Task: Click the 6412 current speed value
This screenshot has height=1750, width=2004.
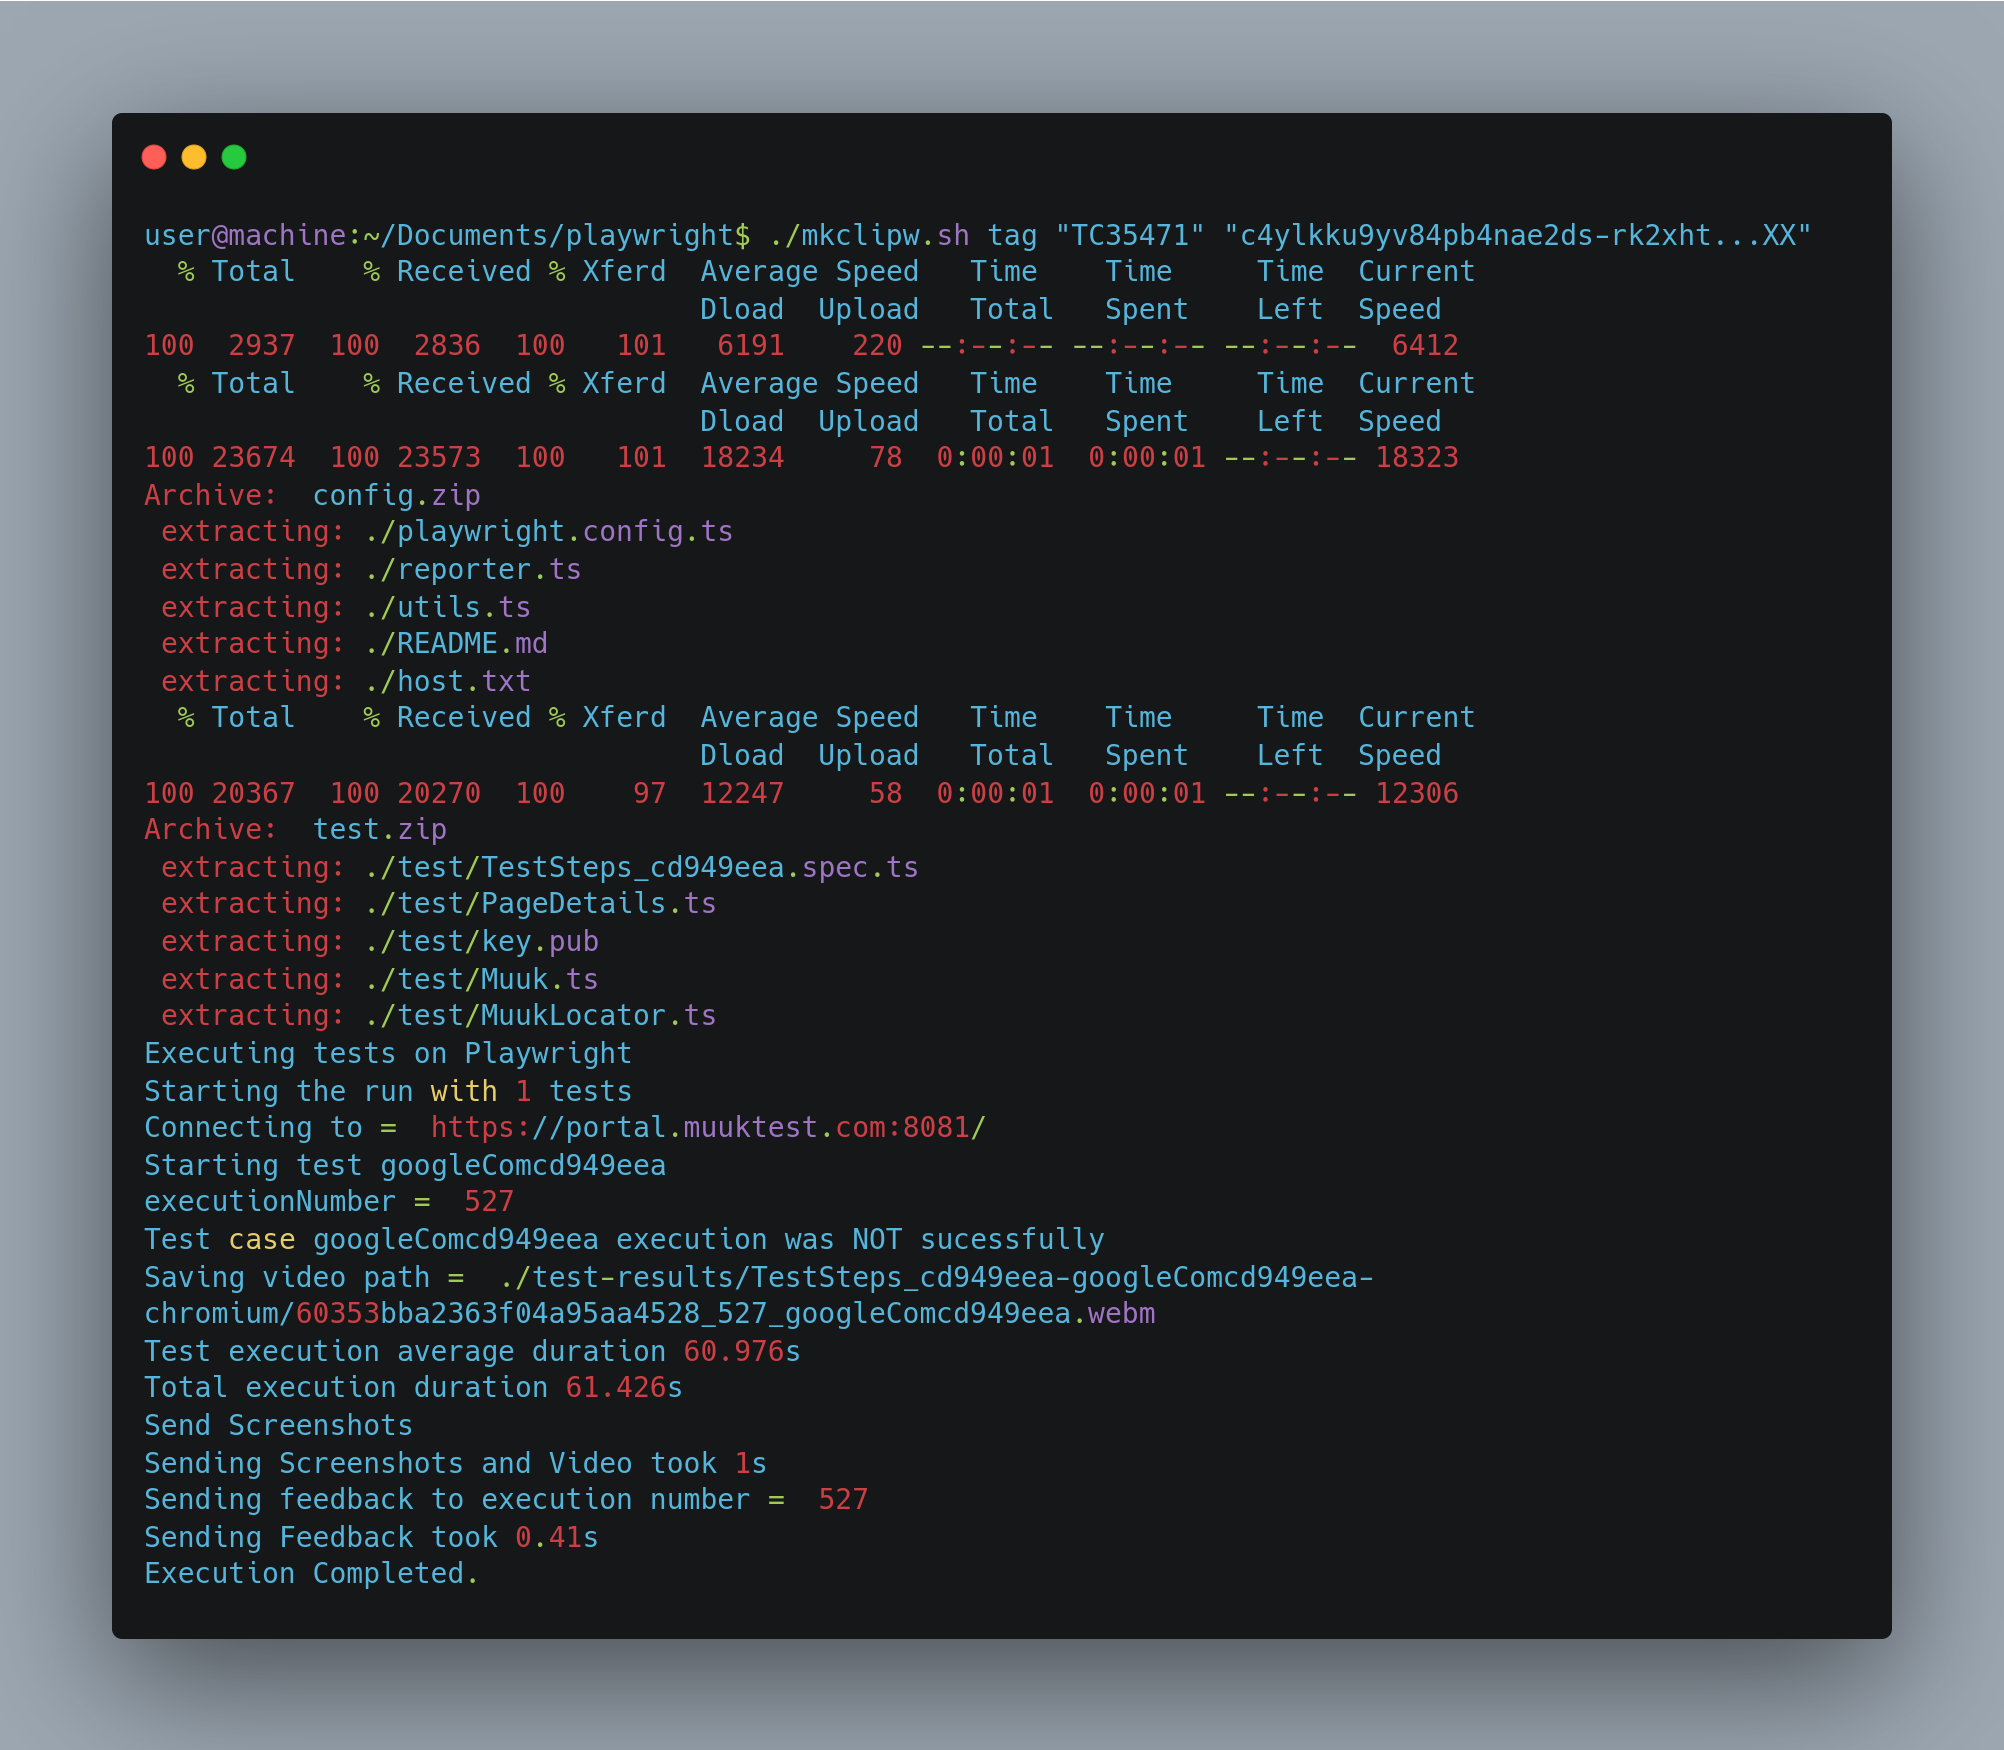Action: 1425,345
